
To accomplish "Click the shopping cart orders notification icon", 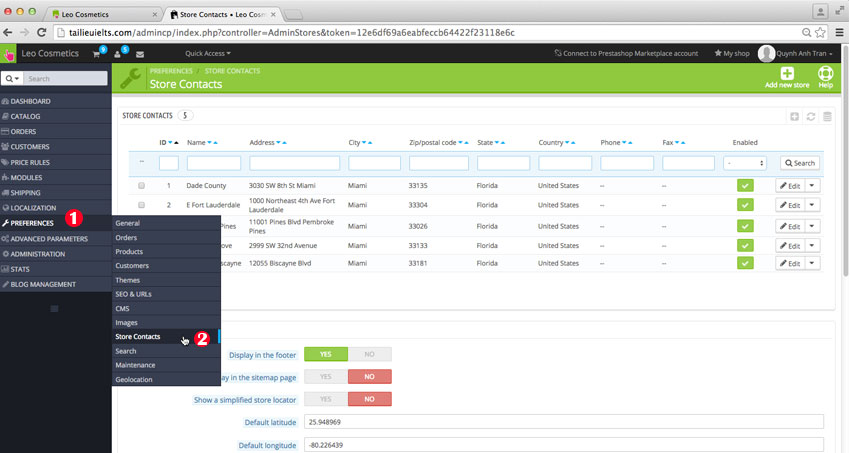I will pyautogui.click(x=98, y=53).
